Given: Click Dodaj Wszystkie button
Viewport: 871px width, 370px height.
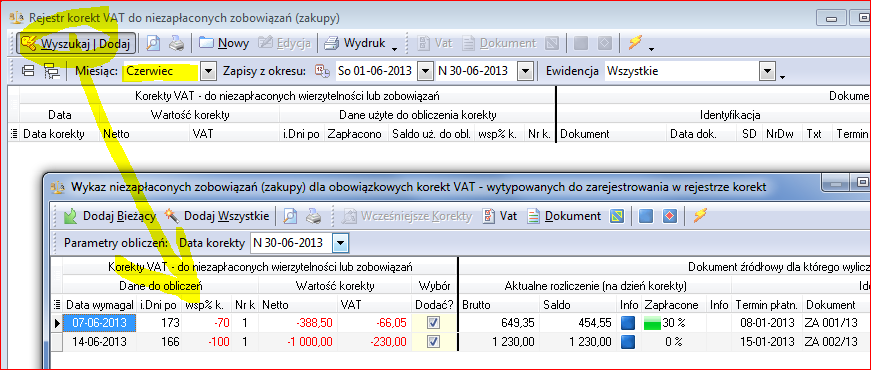Looking at the screenshot, I should coord(217,216).
